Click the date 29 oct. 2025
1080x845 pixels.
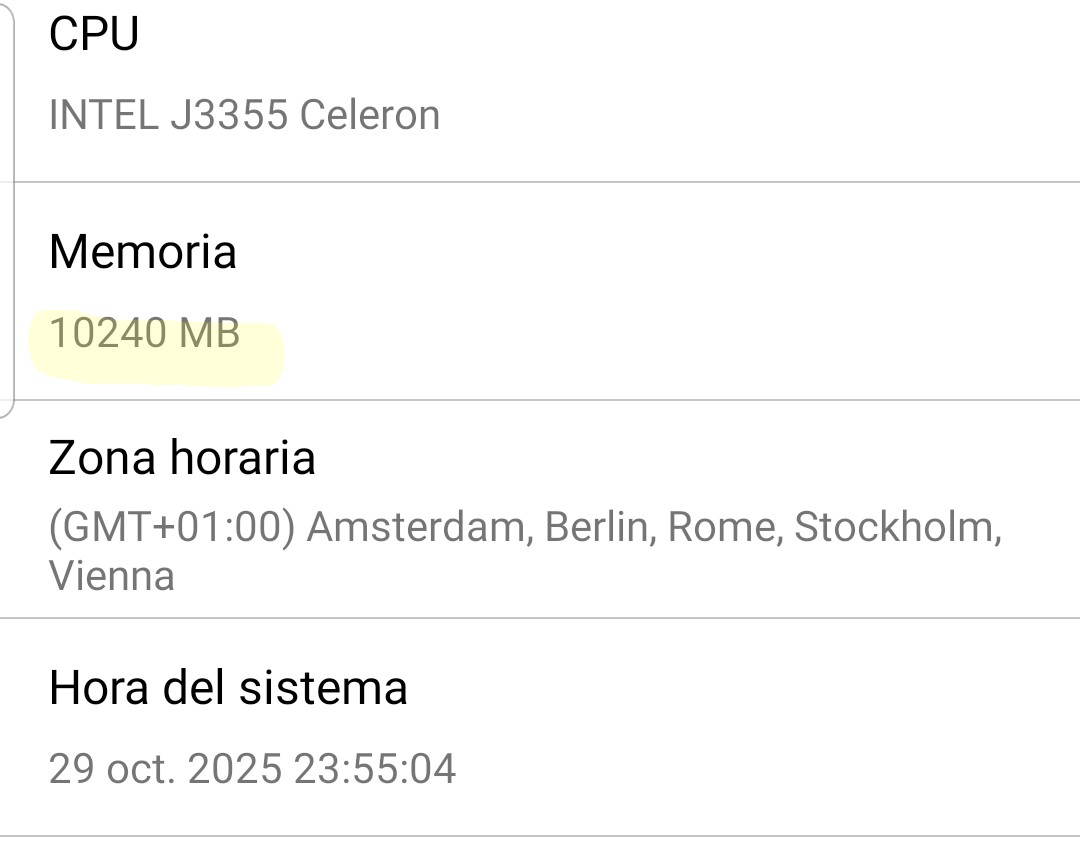point(166,769)
